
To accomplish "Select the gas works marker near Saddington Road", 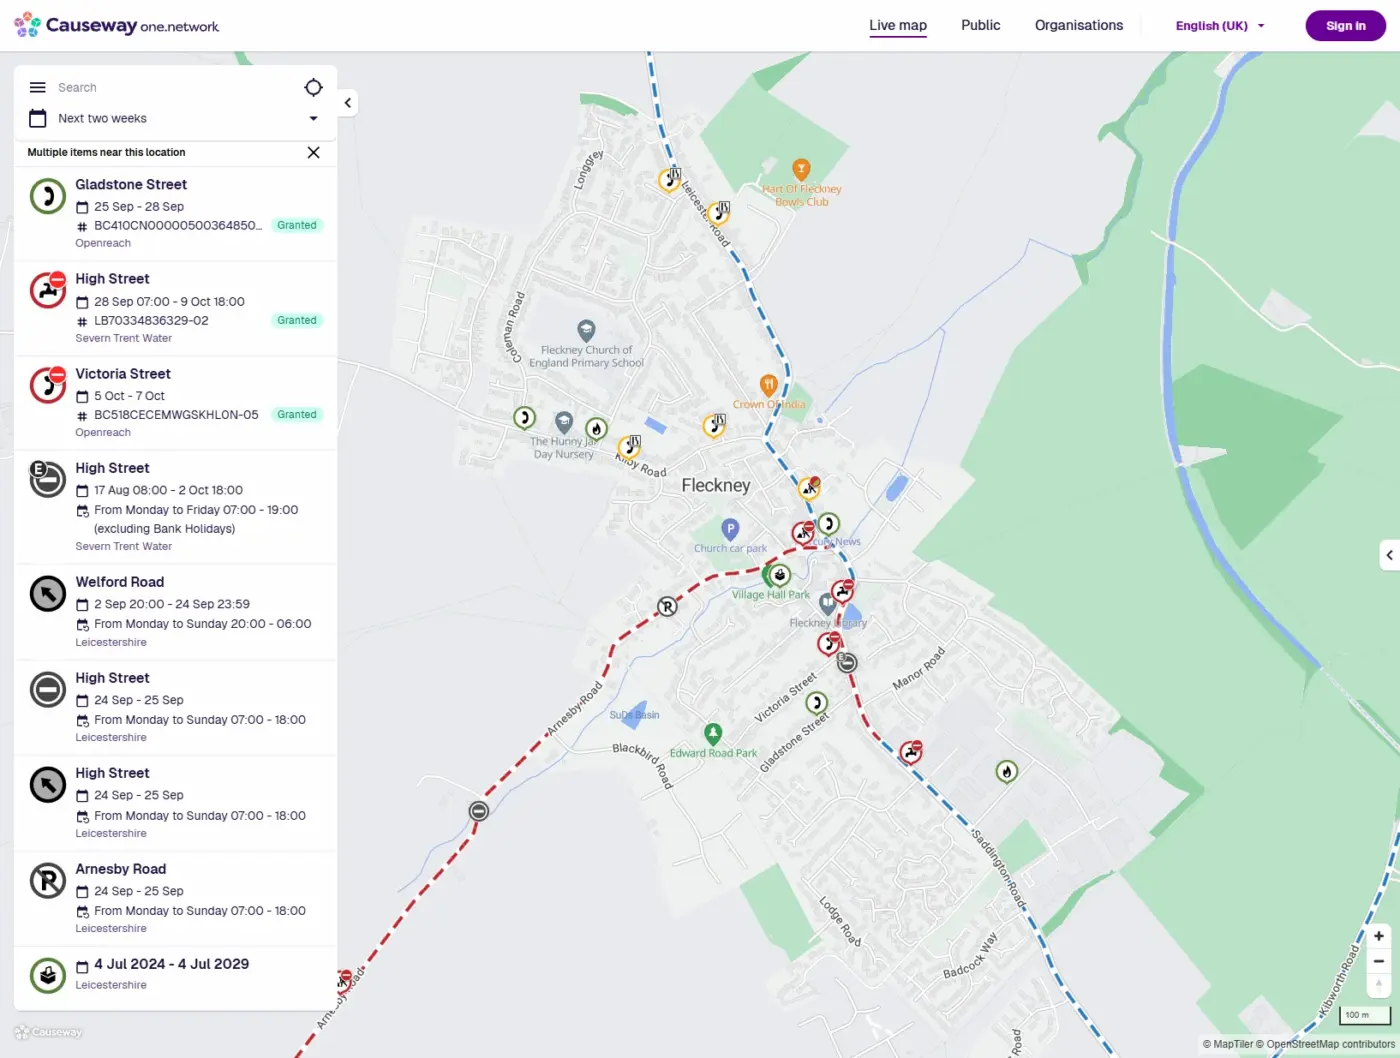I will tap(1007, 771).
